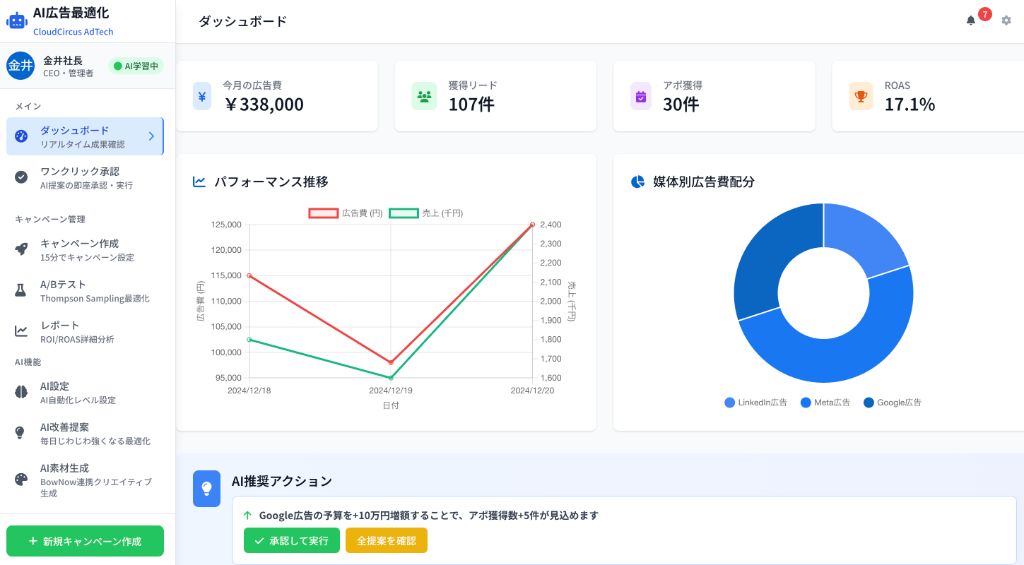Open A/Bテスト menu item
This screenshot has width=1024, height=565.
(x=85, y=290)
